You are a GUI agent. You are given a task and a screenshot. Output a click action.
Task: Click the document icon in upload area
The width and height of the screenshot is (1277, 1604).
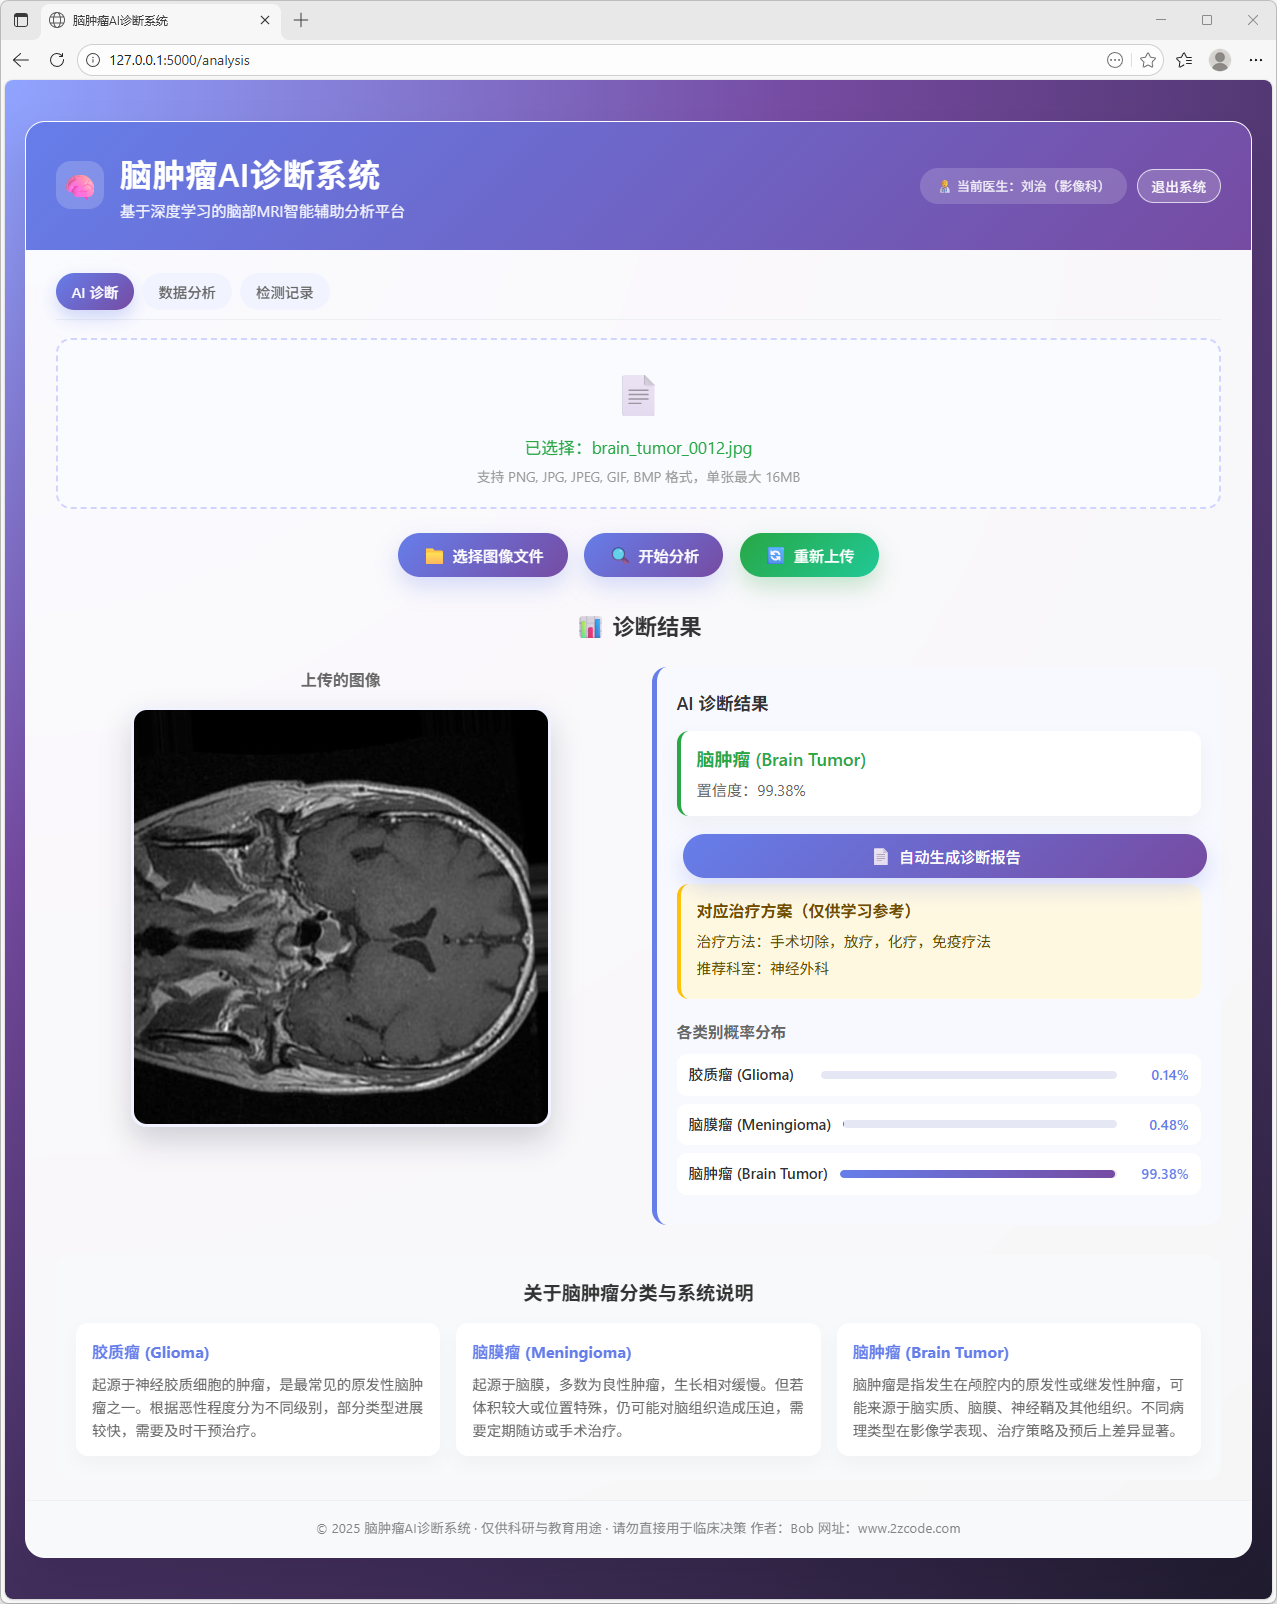click(638, 395)
